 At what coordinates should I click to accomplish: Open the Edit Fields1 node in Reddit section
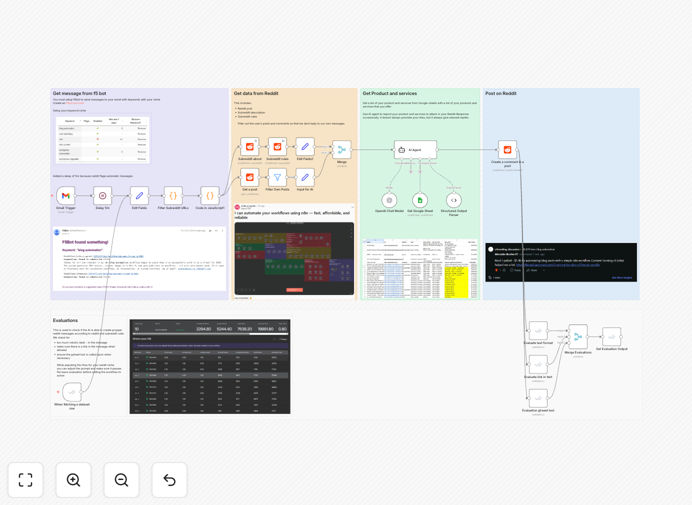305,147
